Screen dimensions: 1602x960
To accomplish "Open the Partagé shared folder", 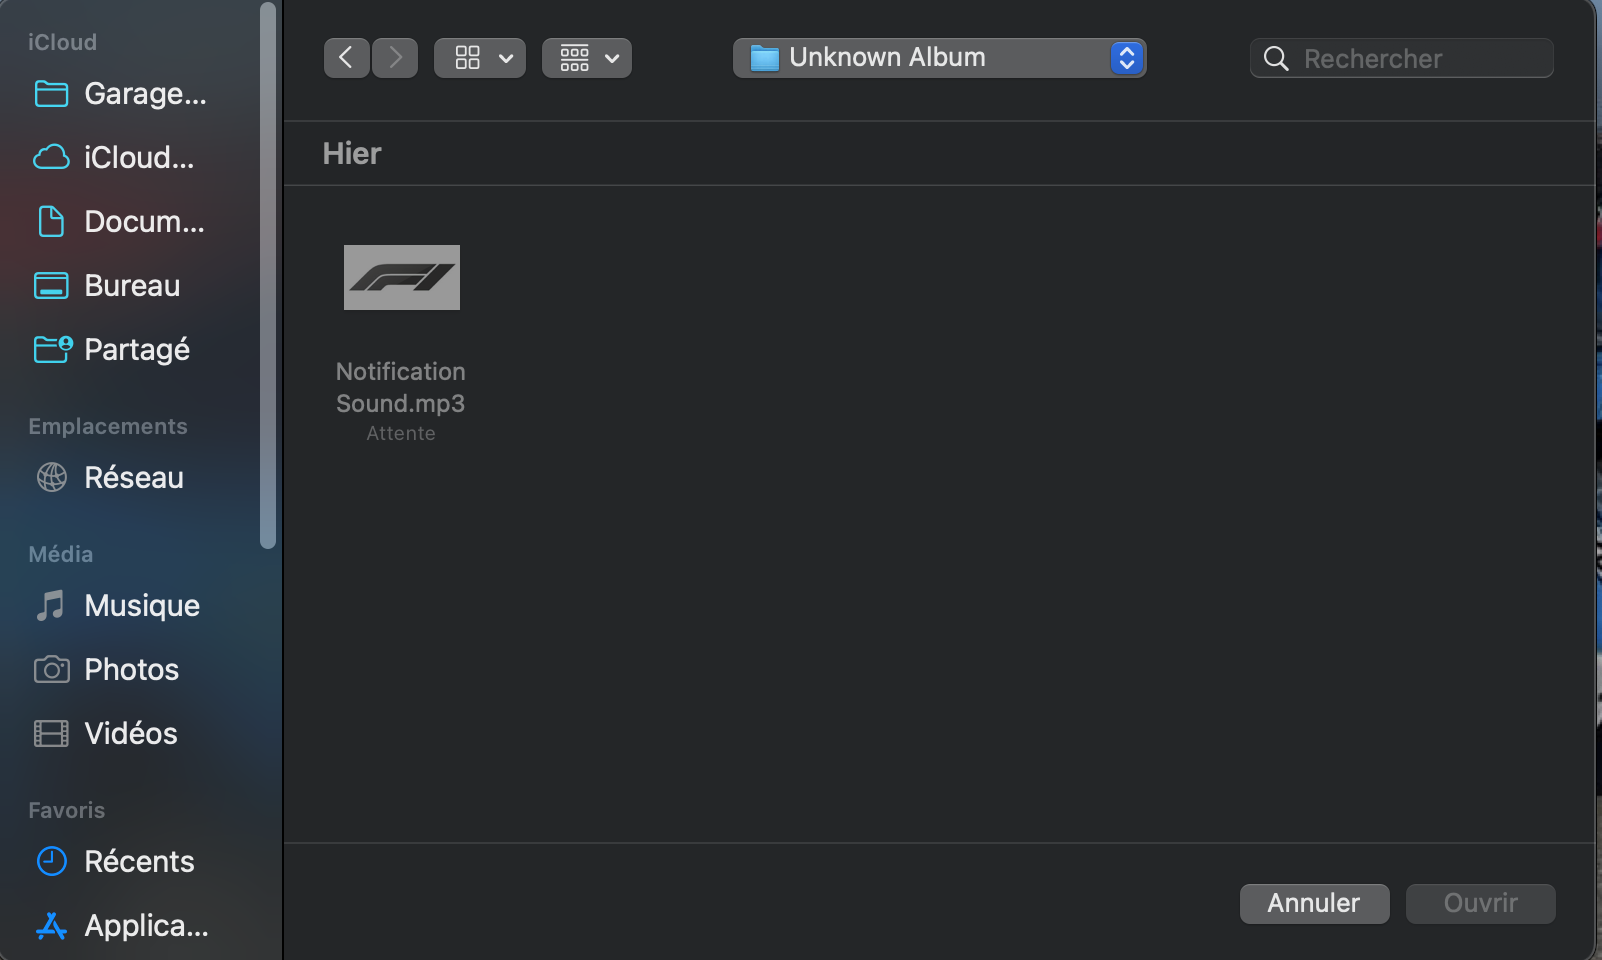I will click(111, 350).
